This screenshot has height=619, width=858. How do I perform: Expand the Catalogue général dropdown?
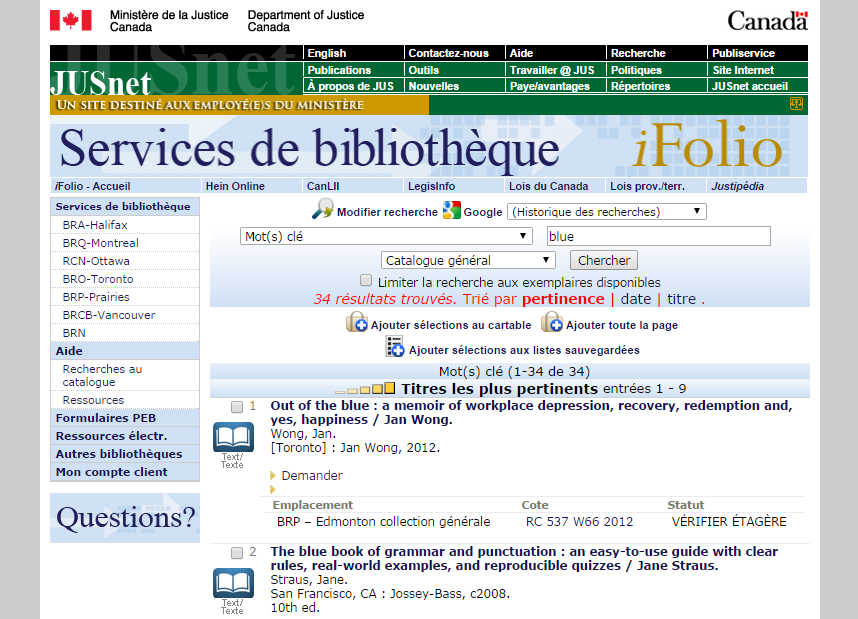468,260
